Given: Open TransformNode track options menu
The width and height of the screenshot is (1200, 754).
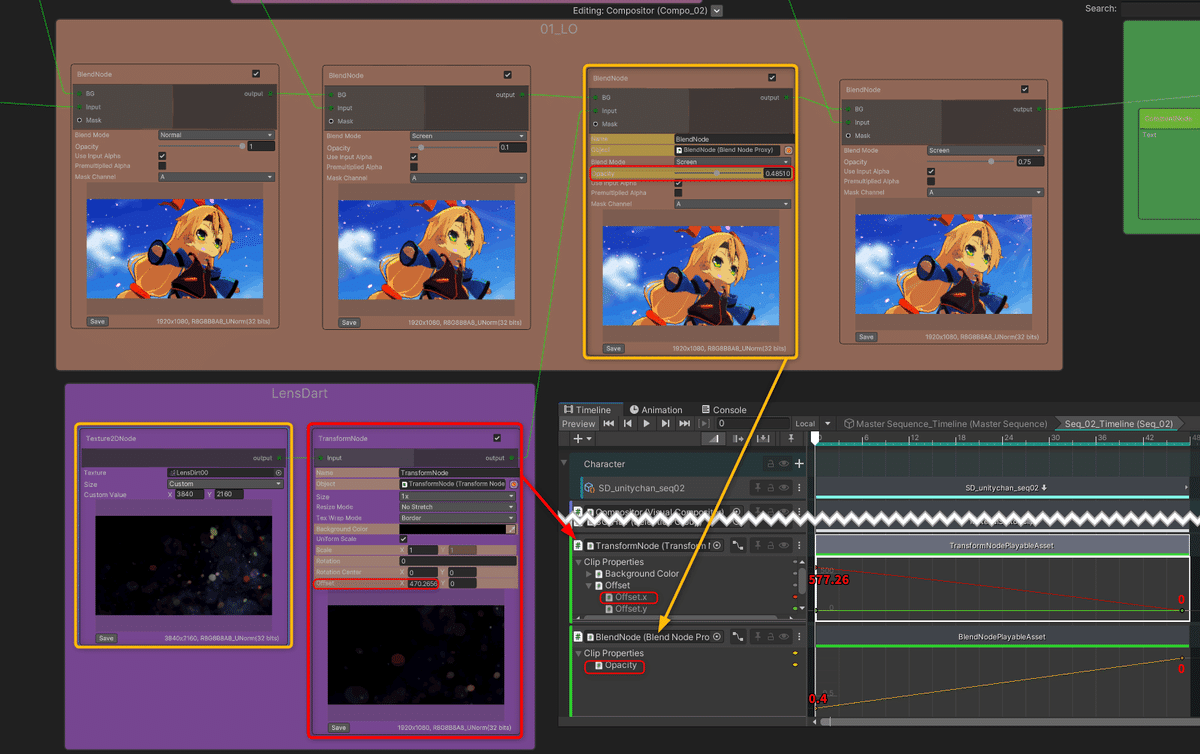Looking at the screenshot, I should click(x=800, y=545).
